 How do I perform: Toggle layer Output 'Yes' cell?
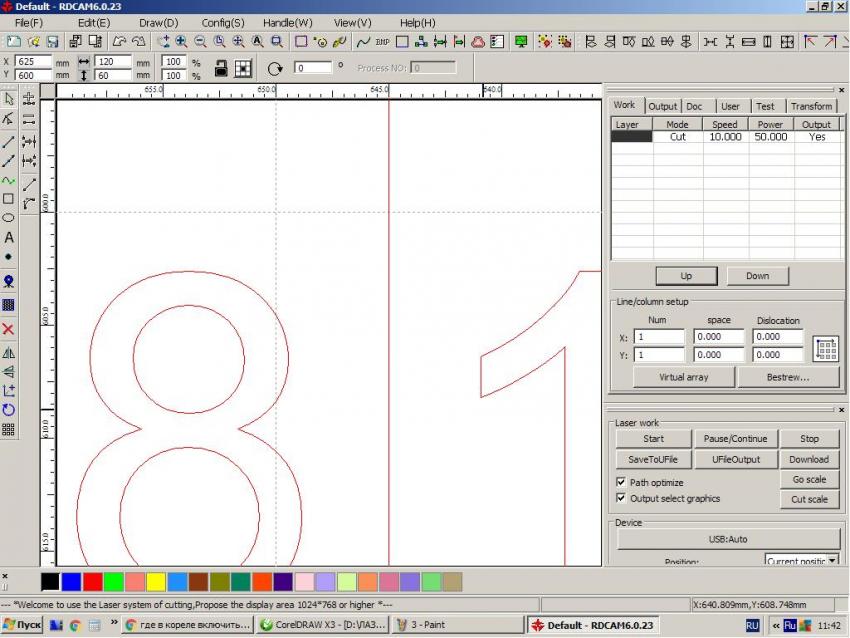[817, 137]
